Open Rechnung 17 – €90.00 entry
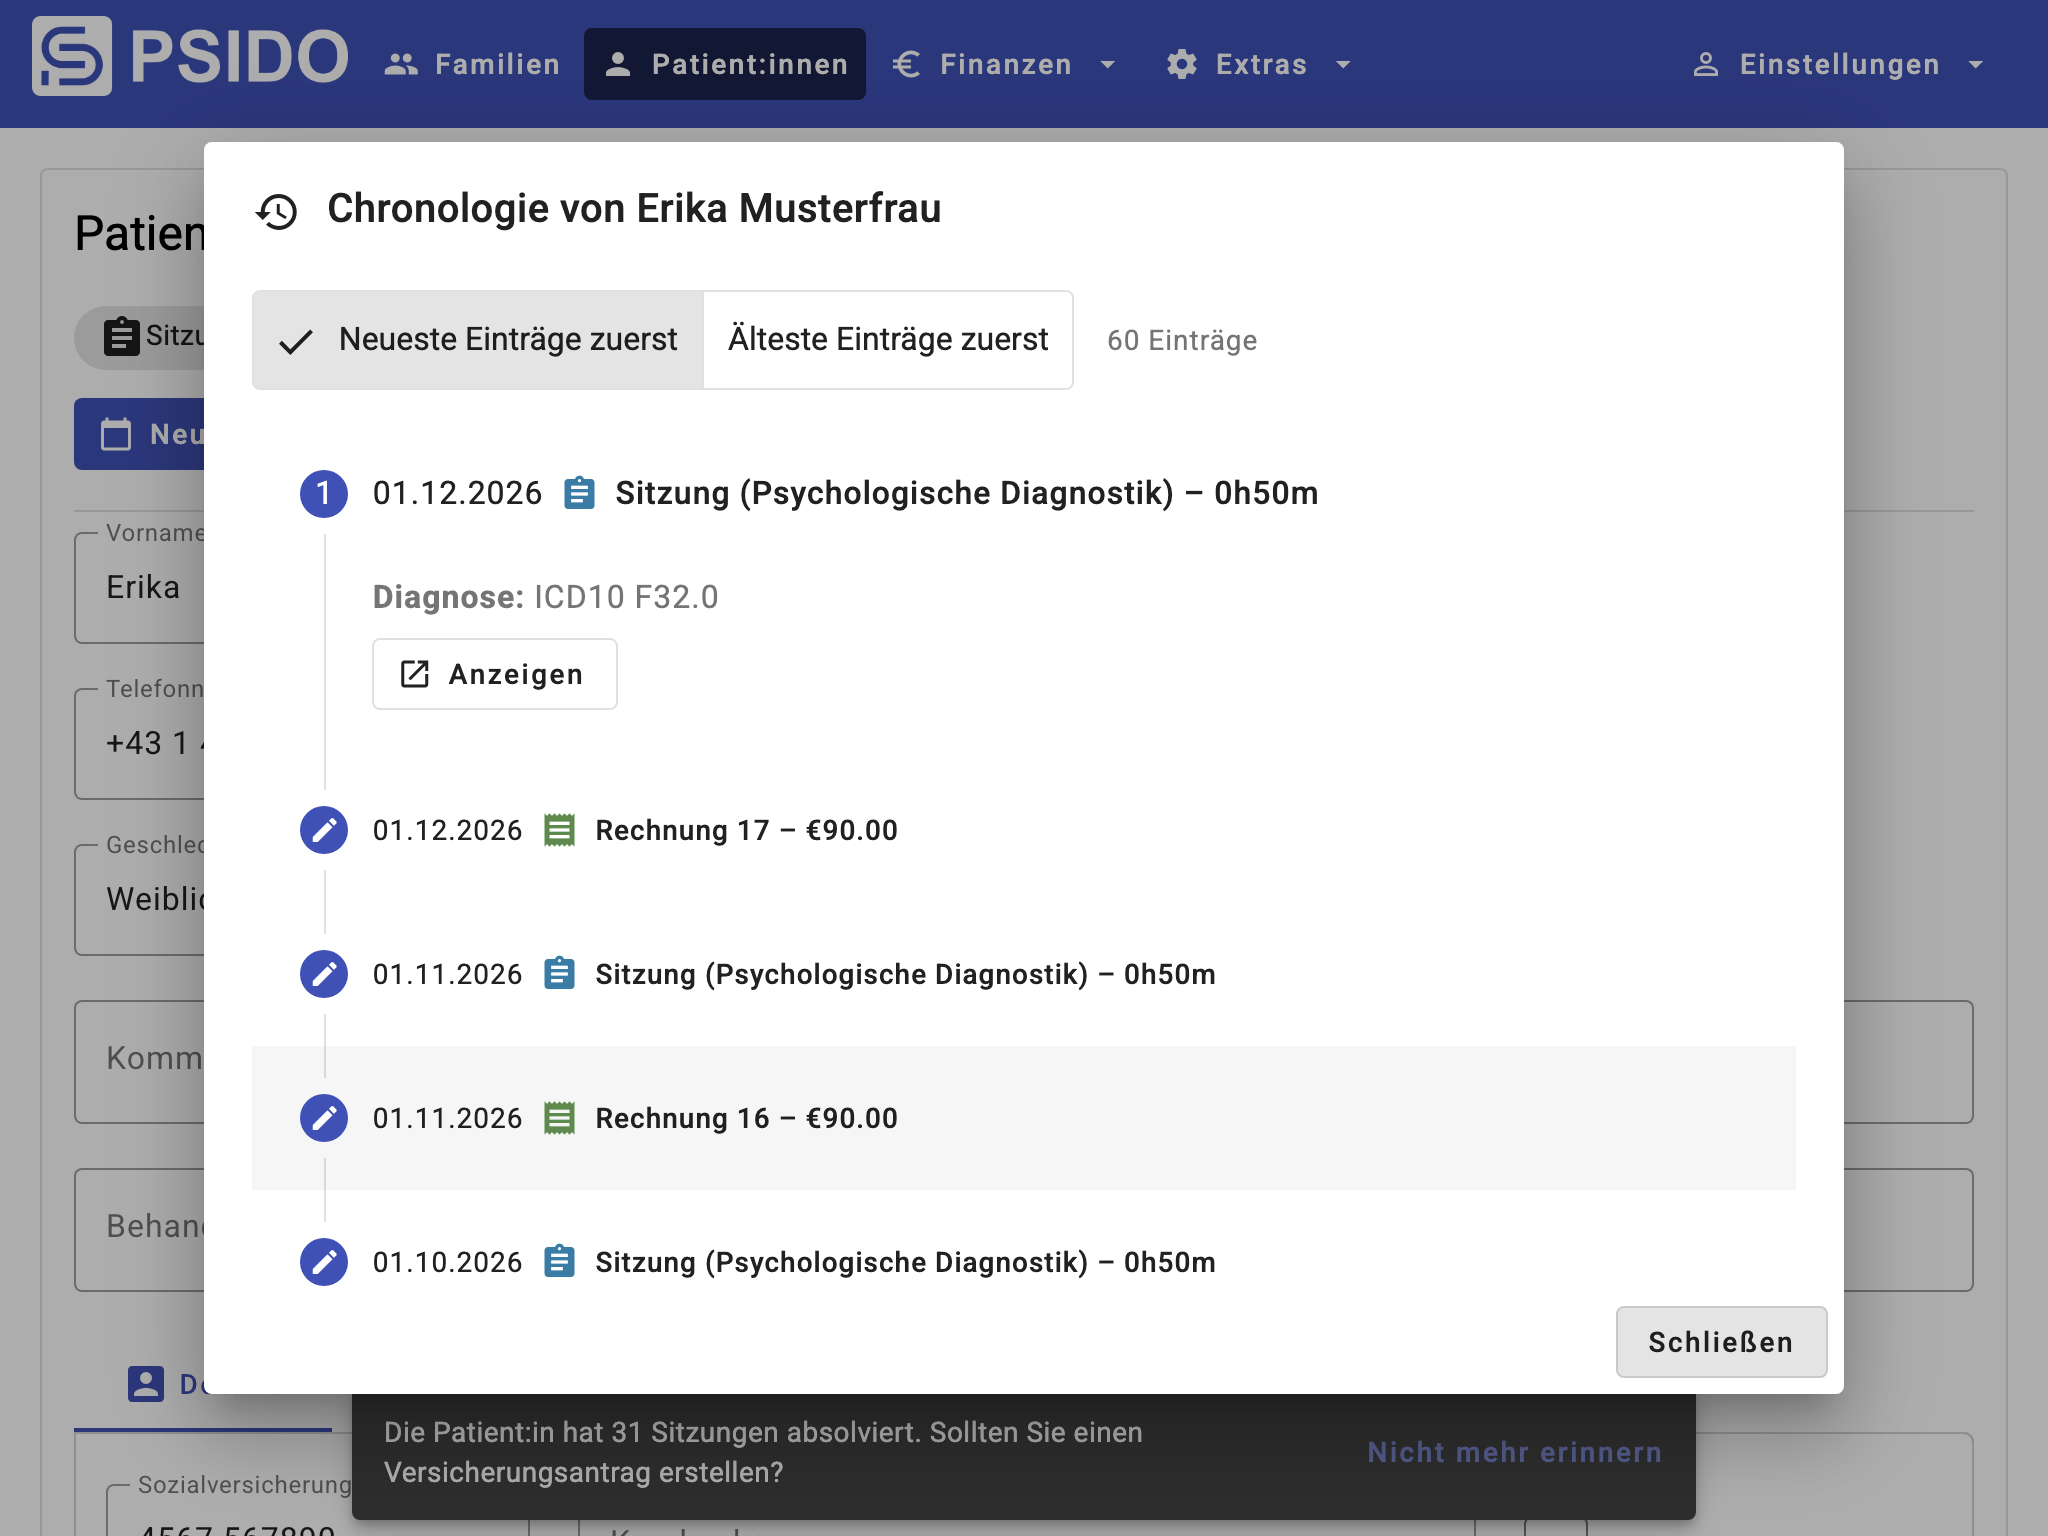Image resolution: width=2048 pixels, height=1536 pixels. coord(746,830)
